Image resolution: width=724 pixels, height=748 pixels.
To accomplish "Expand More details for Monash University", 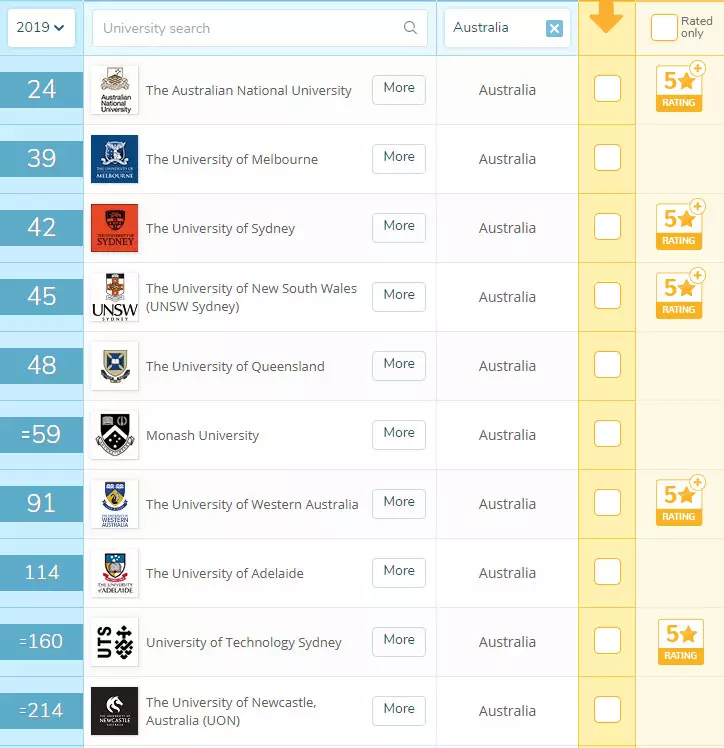I will (399, 434).
